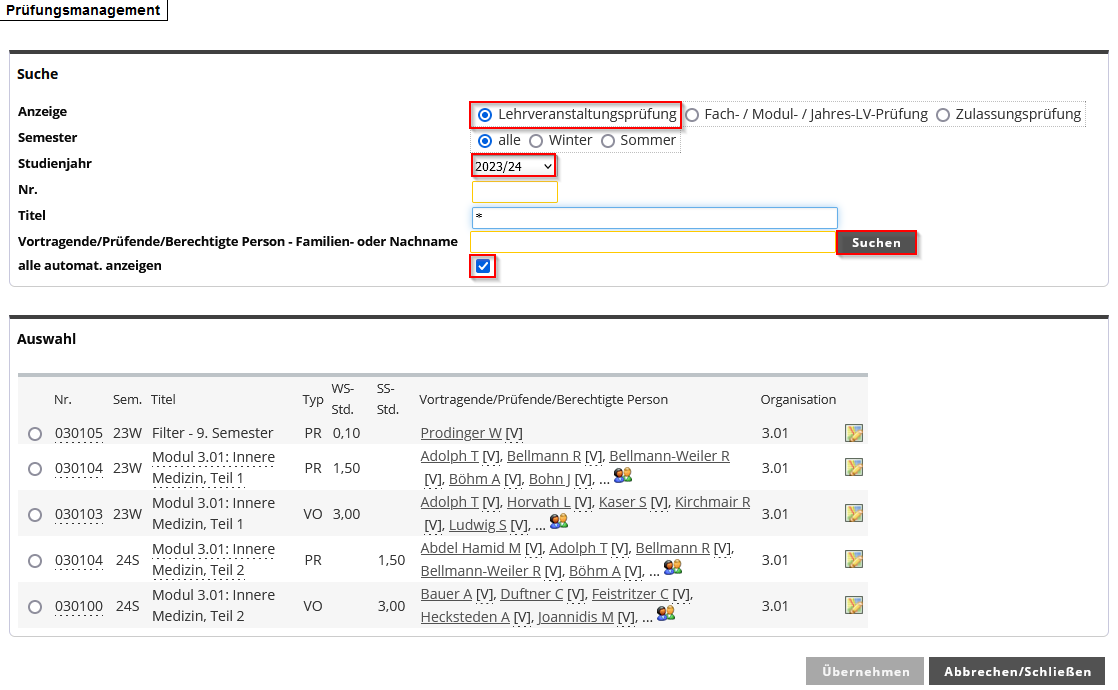Open Bellmann-Weiler R link in 23W PR row
1118x690 pixels.
(669, 455)
